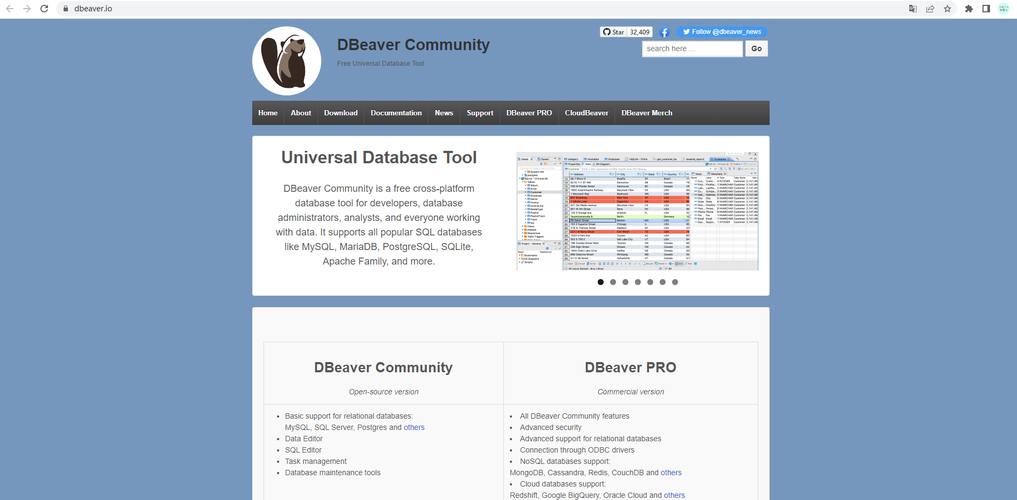Open the Facebook icon link

[664, 32]
